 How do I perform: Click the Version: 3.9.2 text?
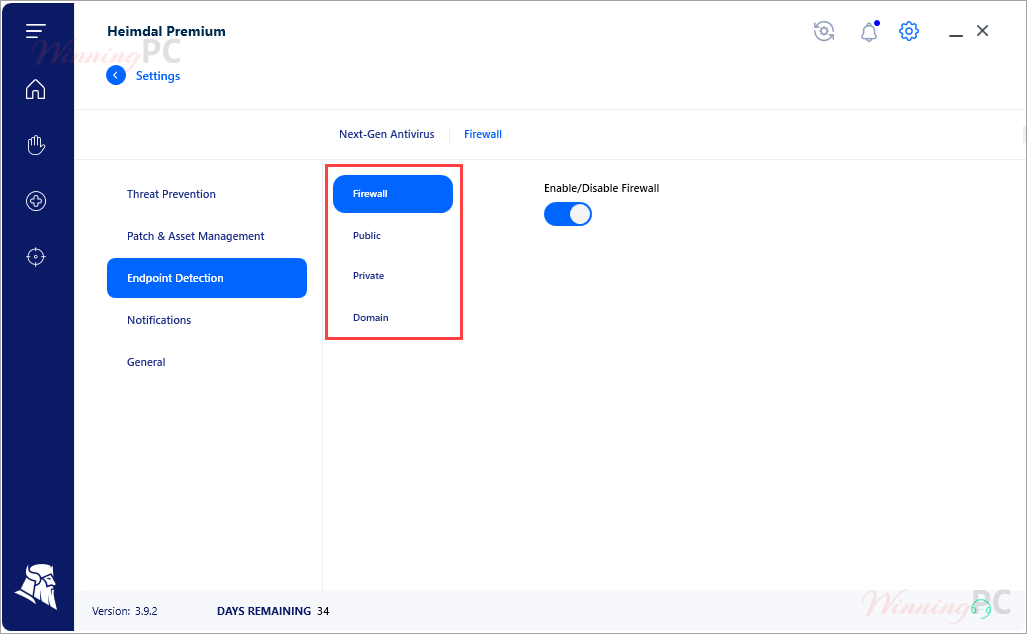click(x=124, y=611)
